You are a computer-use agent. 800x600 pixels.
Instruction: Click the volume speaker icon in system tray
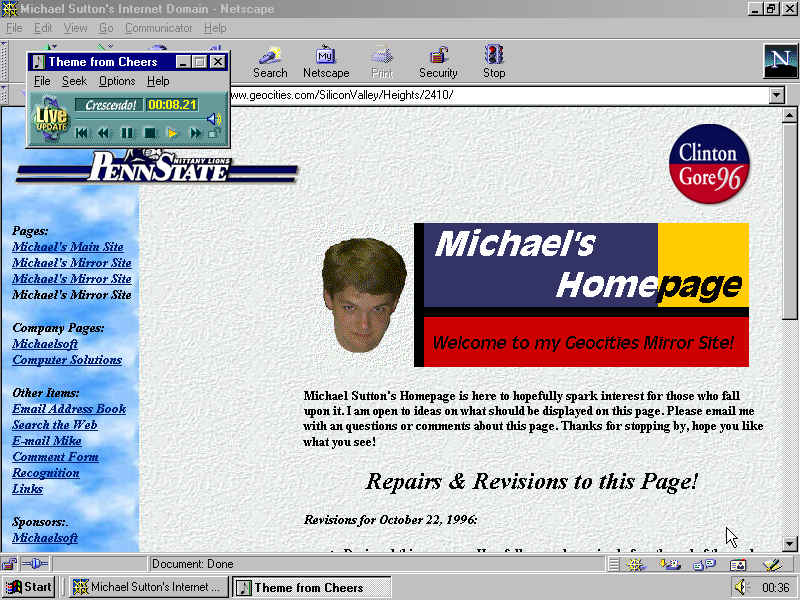[741, 588]
